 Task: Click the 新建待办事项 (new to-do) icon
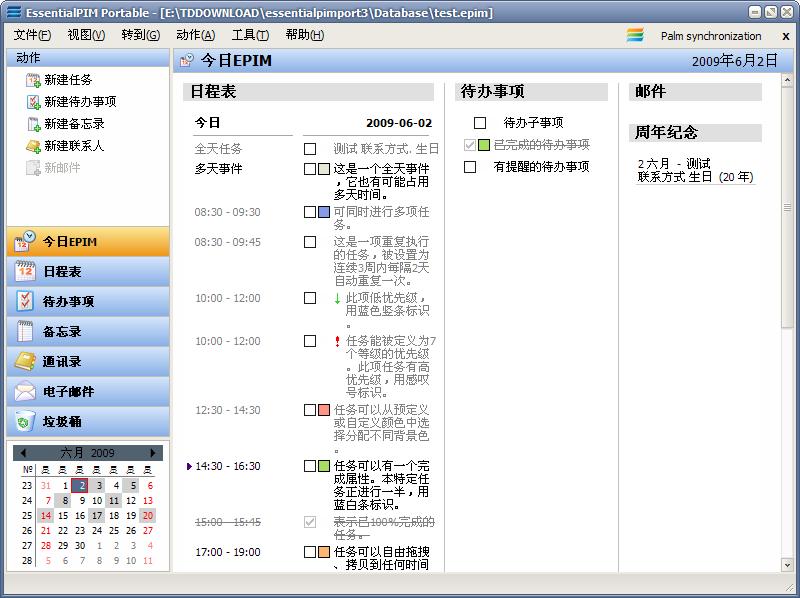33,102
